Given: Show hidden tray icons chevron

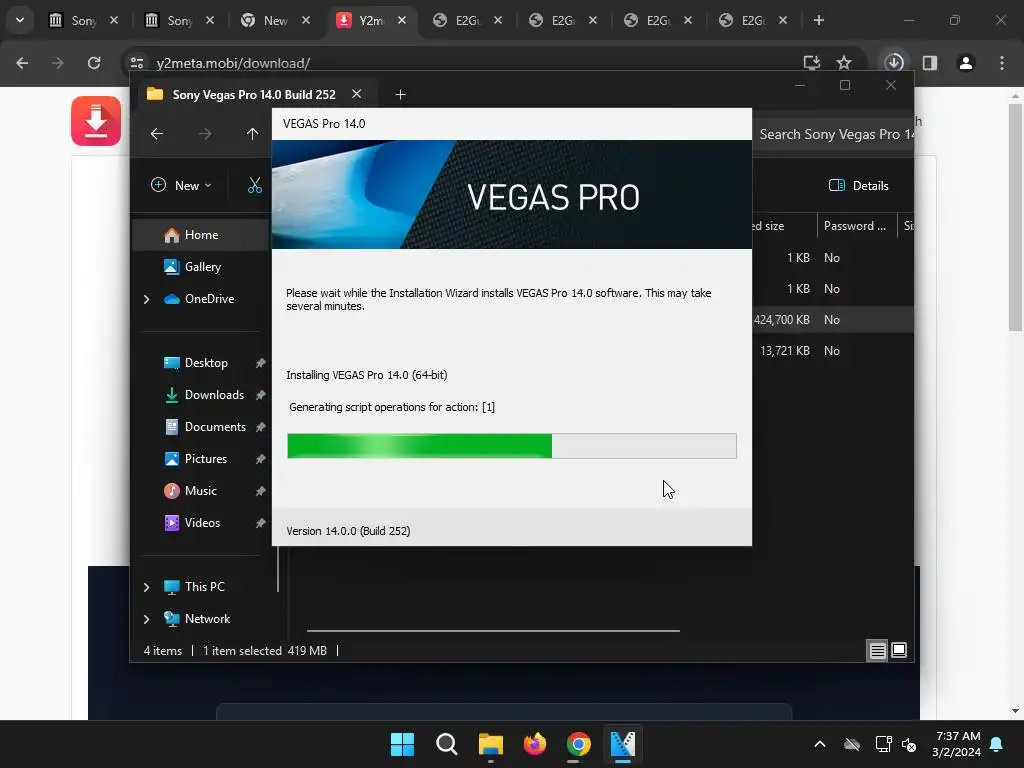Looking at the screenshot, I should [x=820, y=744].
